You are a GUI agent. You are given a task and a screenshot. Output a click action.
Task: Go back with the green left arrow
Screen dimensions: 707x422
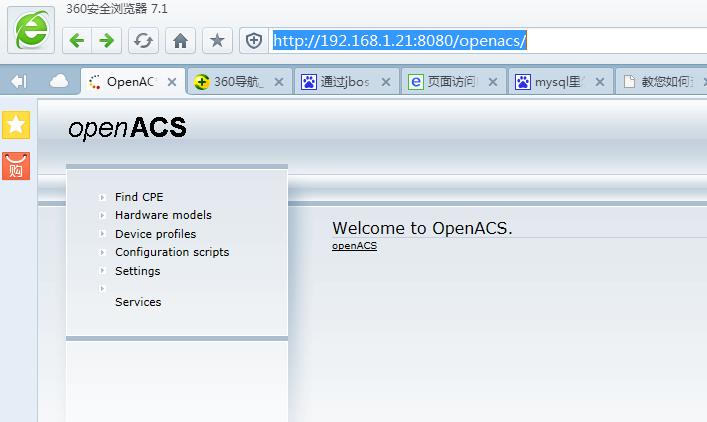pyautogui.click(x=77, y=41)
